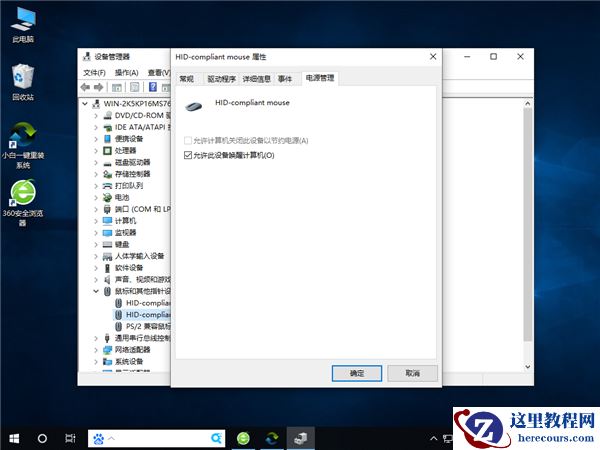600x450 pixels.
Task: Expand the 系统设备 node
Action: [x=96, y=361]
